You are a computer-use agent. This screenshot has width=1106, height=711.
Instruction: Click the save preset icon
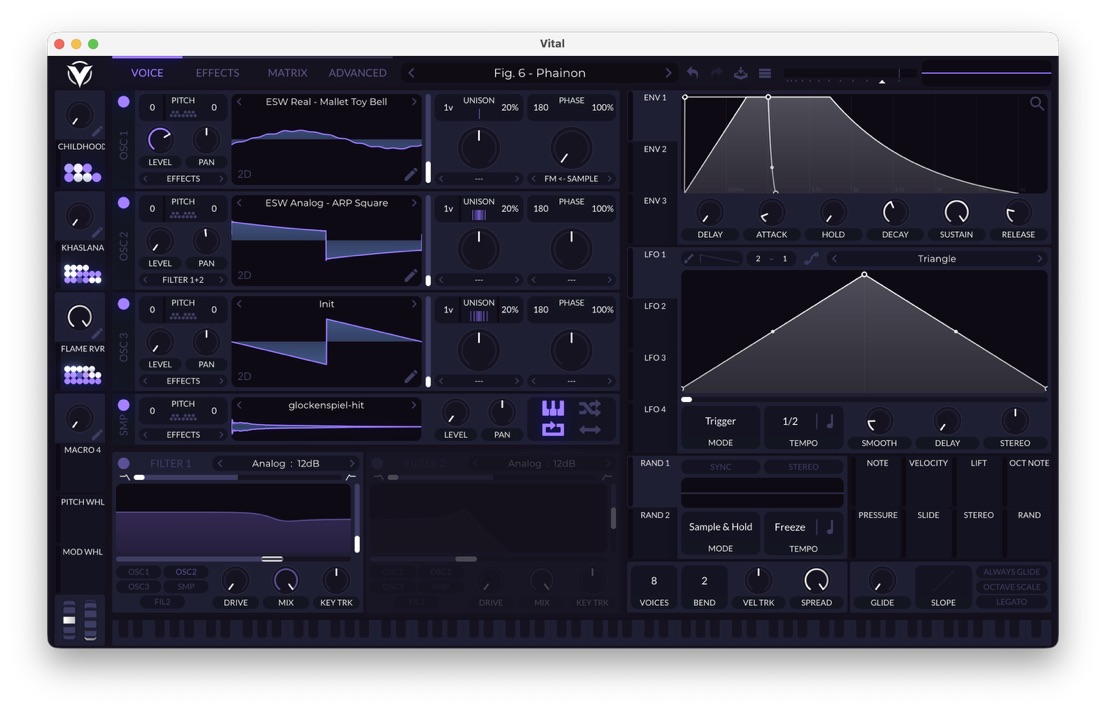pyautogui.click(x=741, y=73)
